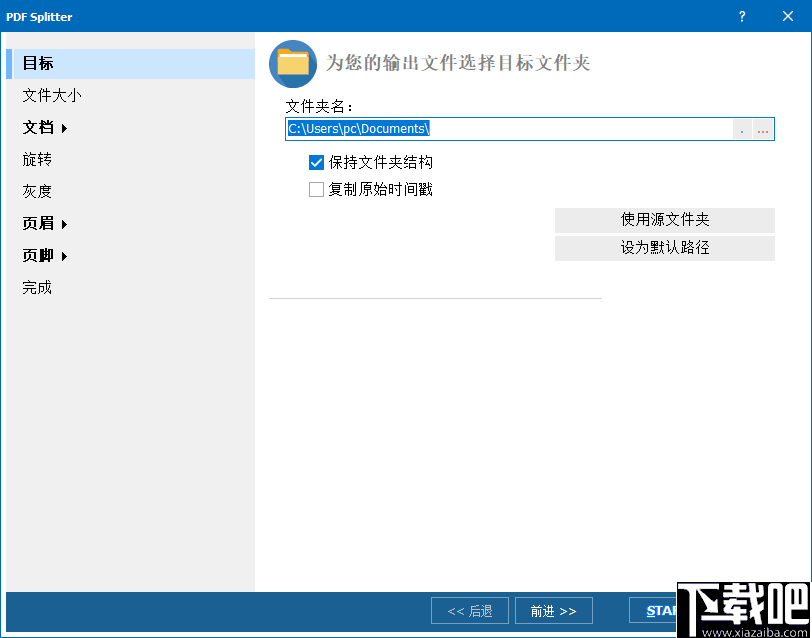Click the small dot button beside browse
The image size is (812, 638).
(741, 129)
